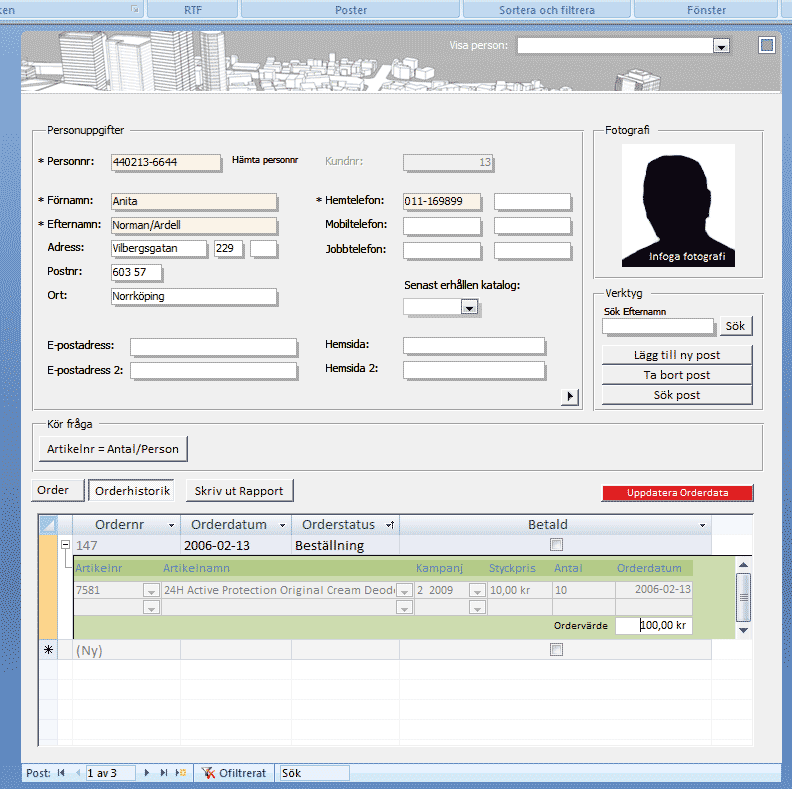Click the Personnr input field
Screen dimensions: 792x789
[166, 162]
